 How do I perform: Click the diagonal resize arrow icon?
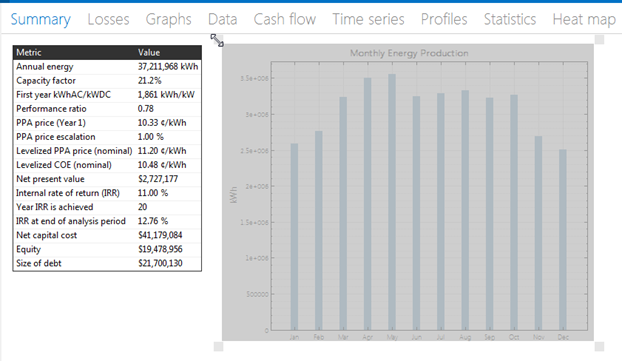point(217,40)
